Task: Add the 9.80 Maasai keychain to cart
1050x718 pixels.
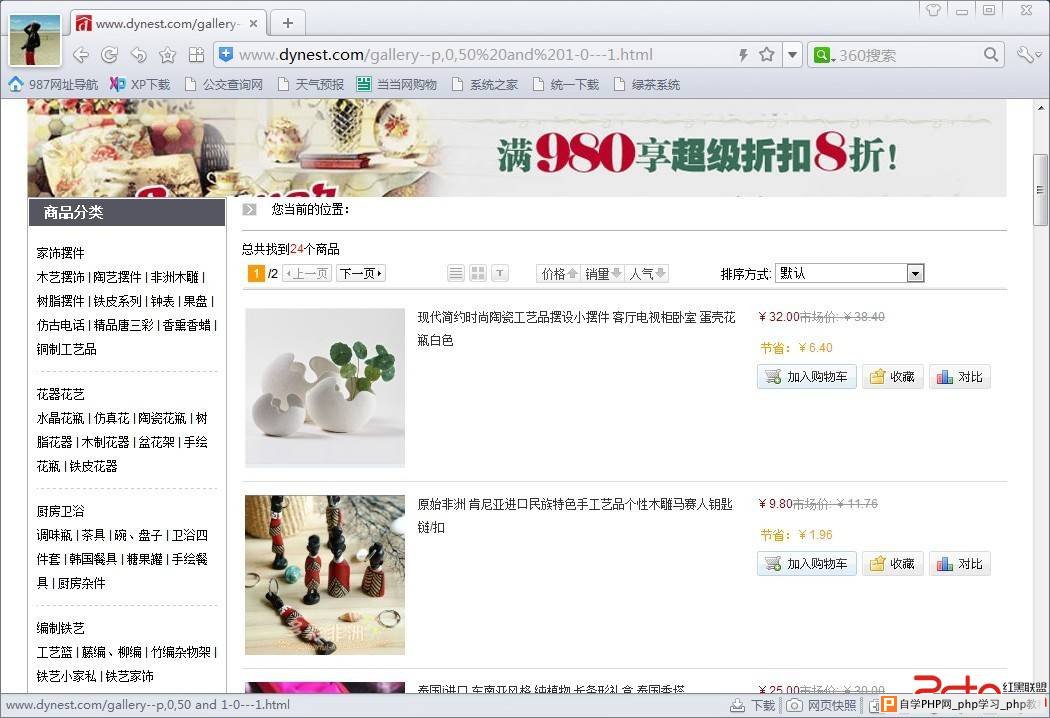Action: pyautogui.click(x=807, y=563)
